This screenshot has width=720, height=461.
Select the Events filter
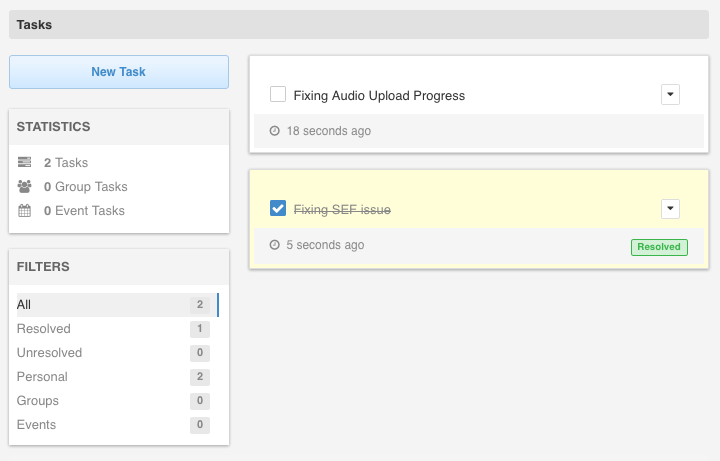tap(36, 424)
